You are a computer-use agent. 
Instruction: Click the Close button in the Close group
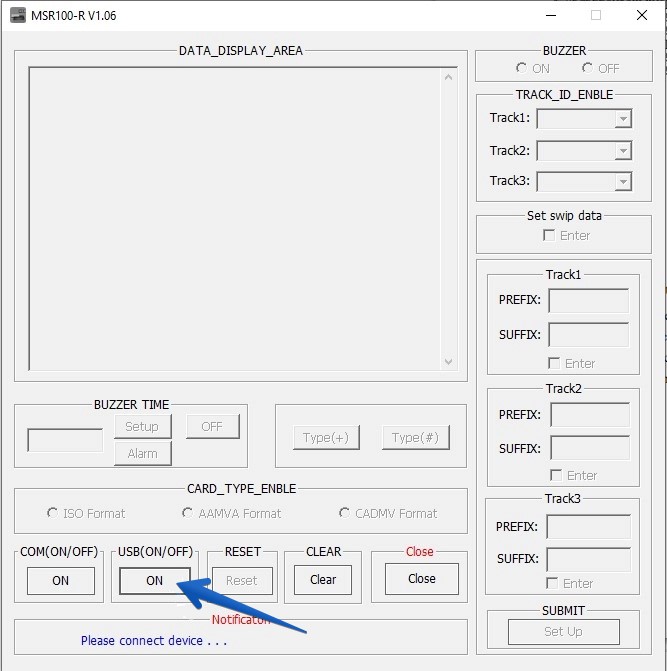click(x=421, y=579)
